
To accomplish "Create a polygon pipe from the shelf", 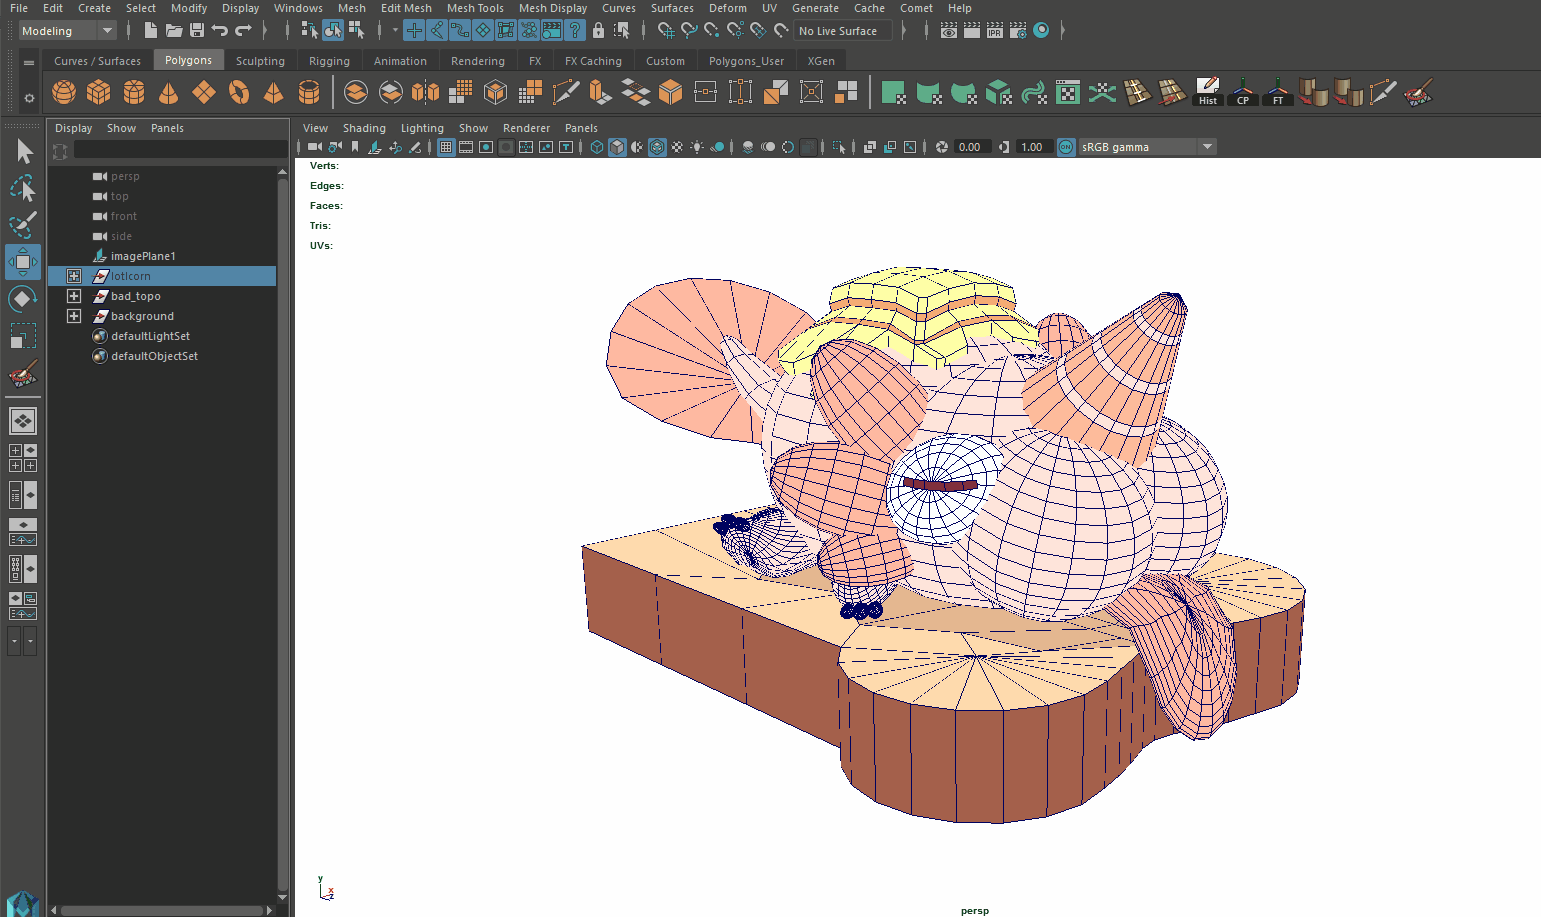I will click(x=309, y=93).
